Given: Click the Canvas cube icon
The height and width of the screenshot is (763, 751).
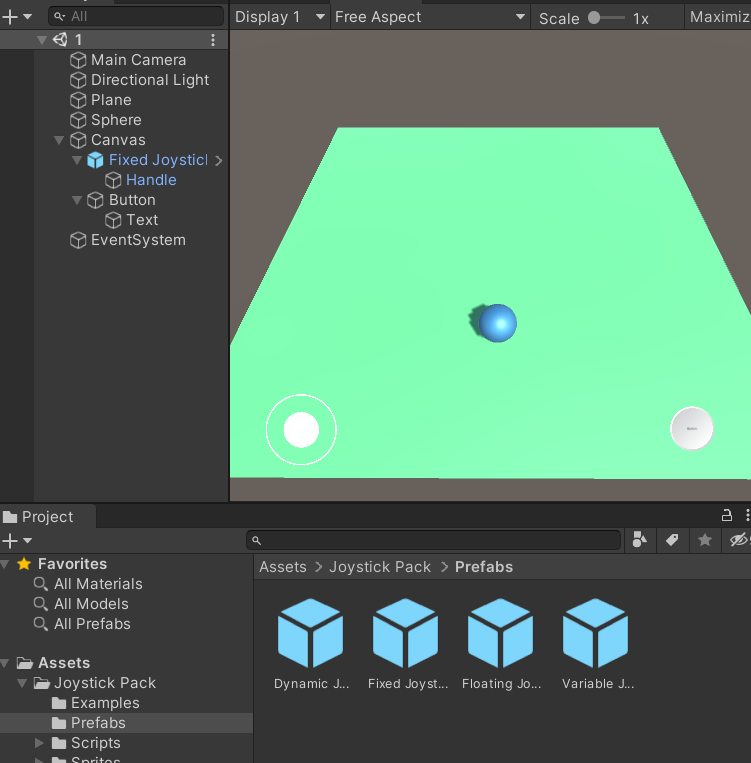Looking at the screenshot, I should (x=78, y=140).
